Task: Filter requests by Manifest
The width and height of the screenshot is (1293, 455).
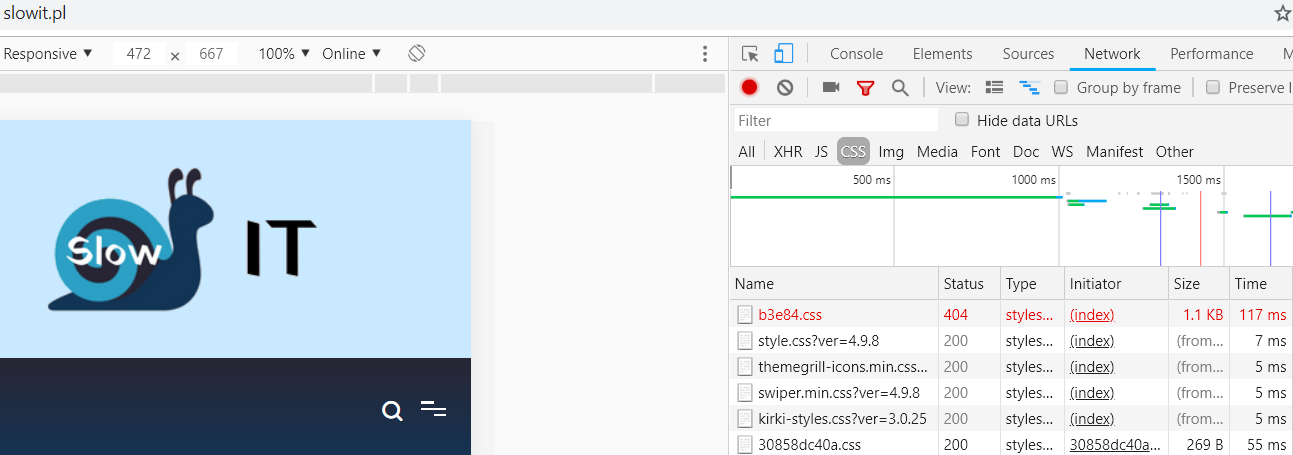Action: coord(1114,152)
